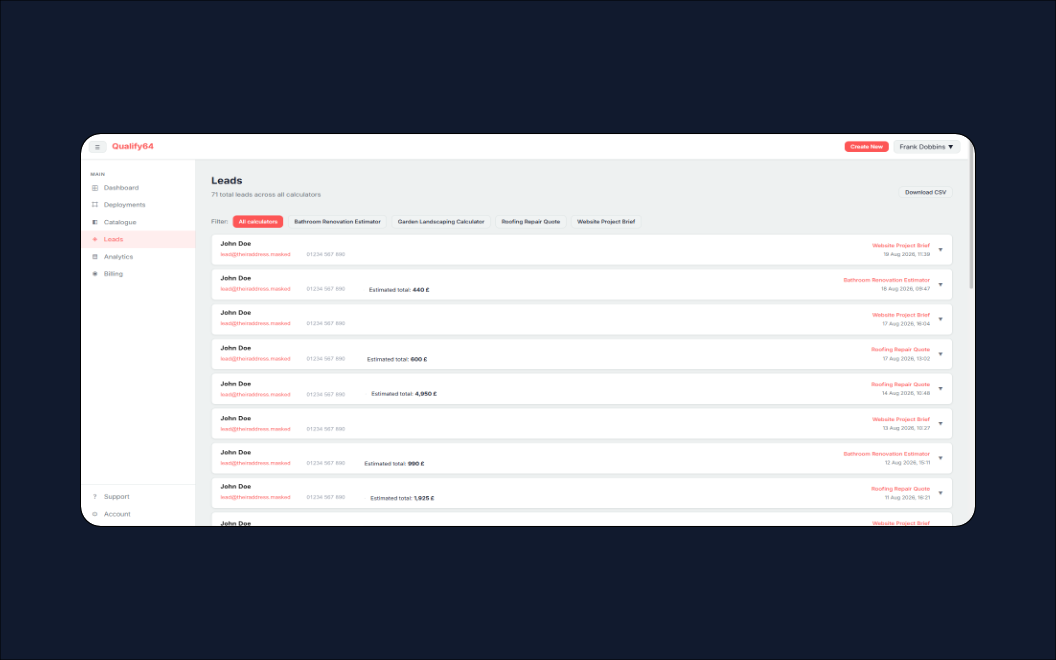Click the "Estimated total: 4,950 £" text
The image size is (1056, 660).
404,394
